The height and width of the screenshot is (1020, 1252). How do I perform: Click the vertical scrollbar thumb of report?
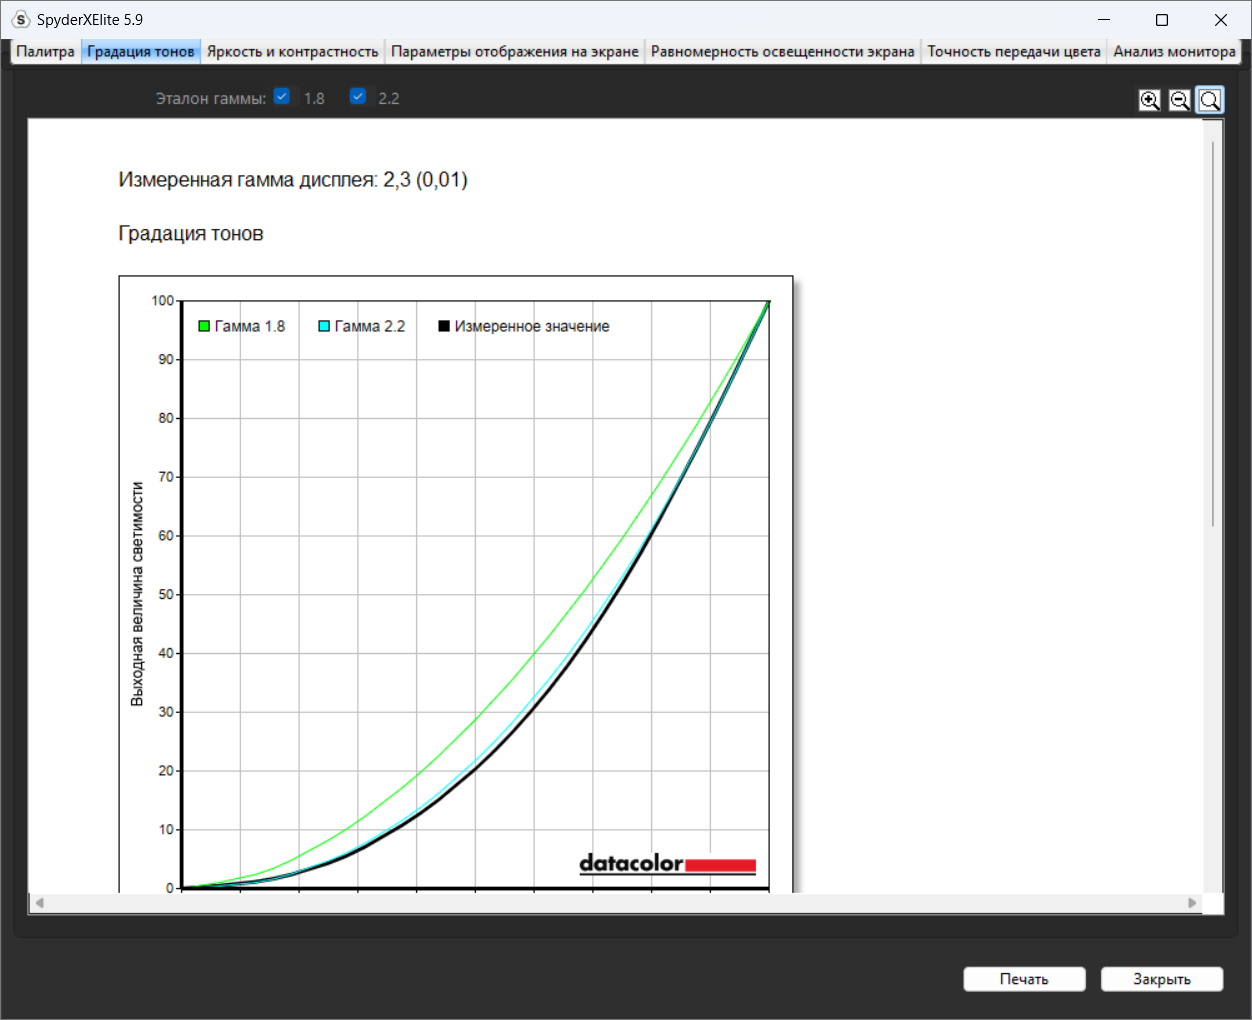pyautogui.click(x=1213, y=334)
